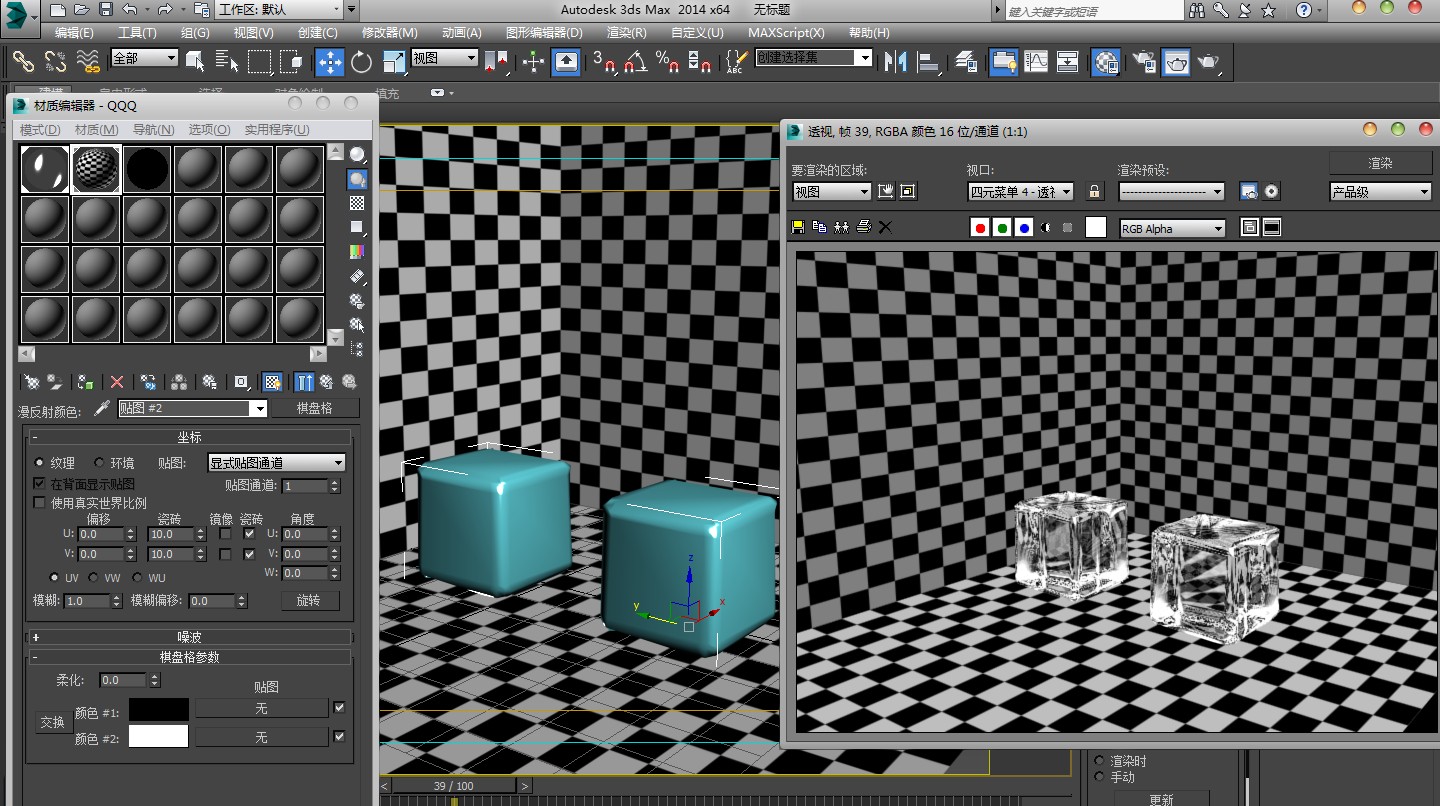
Task: Open the 渲染(R) menu
Action: [627, 32]
